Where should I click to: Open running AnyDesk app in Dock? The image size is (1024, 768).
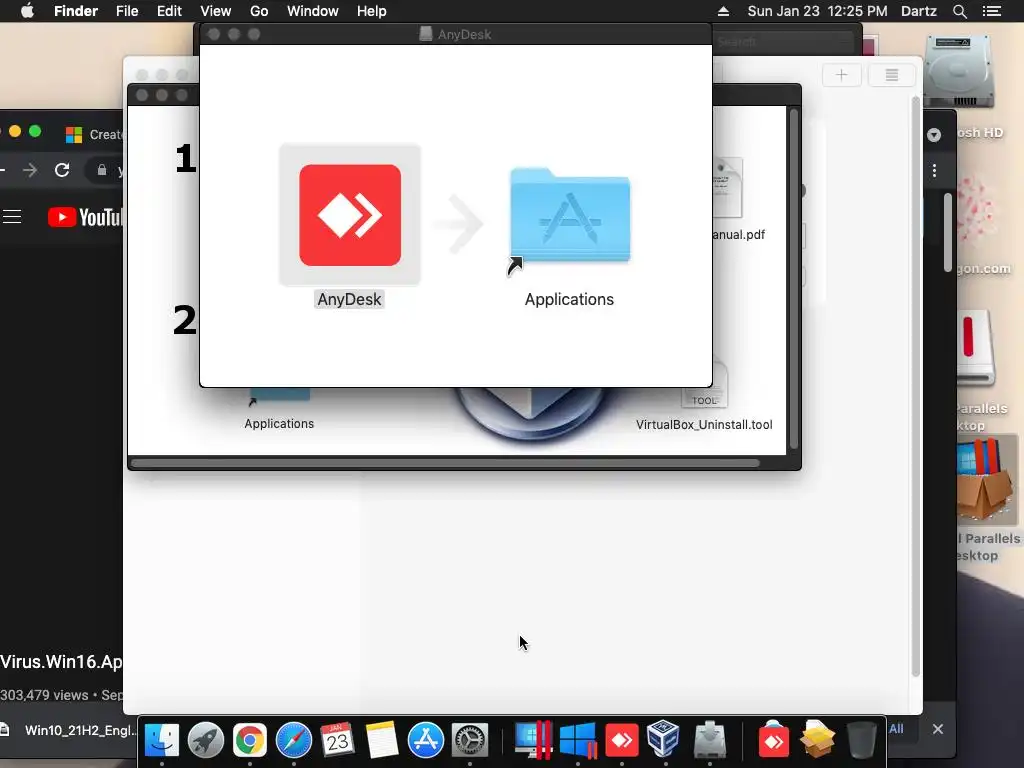click(622, 740)
